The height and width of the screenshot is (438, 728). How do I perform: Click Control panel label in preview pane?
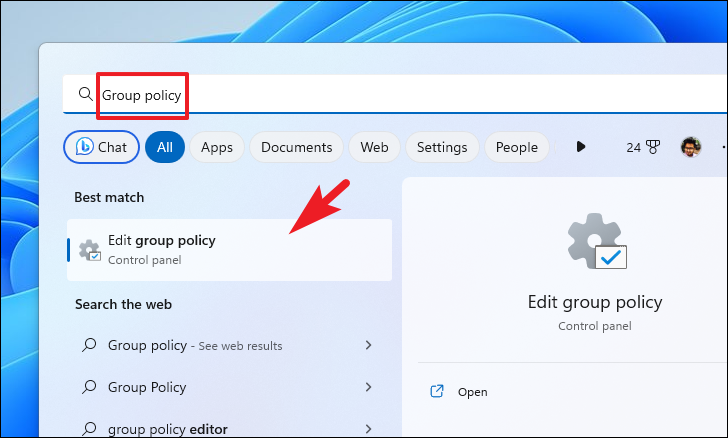coord(595,326)
